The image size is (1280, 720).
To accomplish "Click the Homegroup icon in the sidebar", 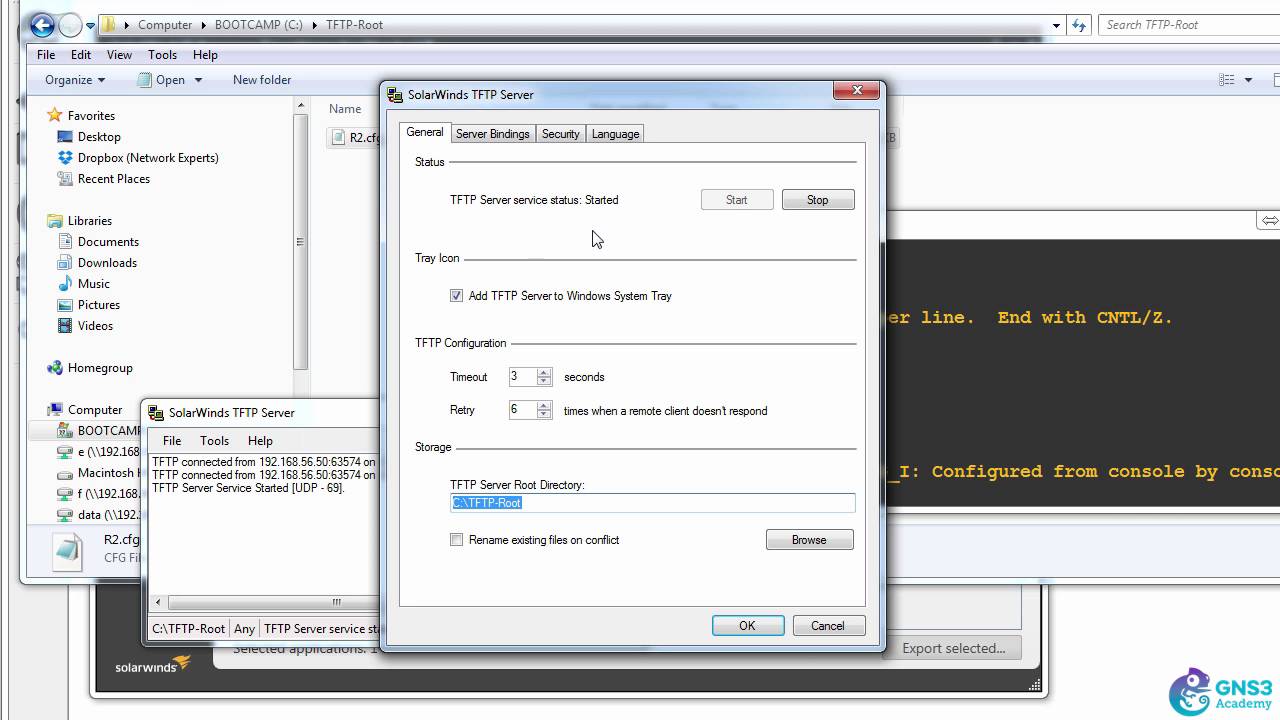I will pyautogui.click(x=55, y=368).
